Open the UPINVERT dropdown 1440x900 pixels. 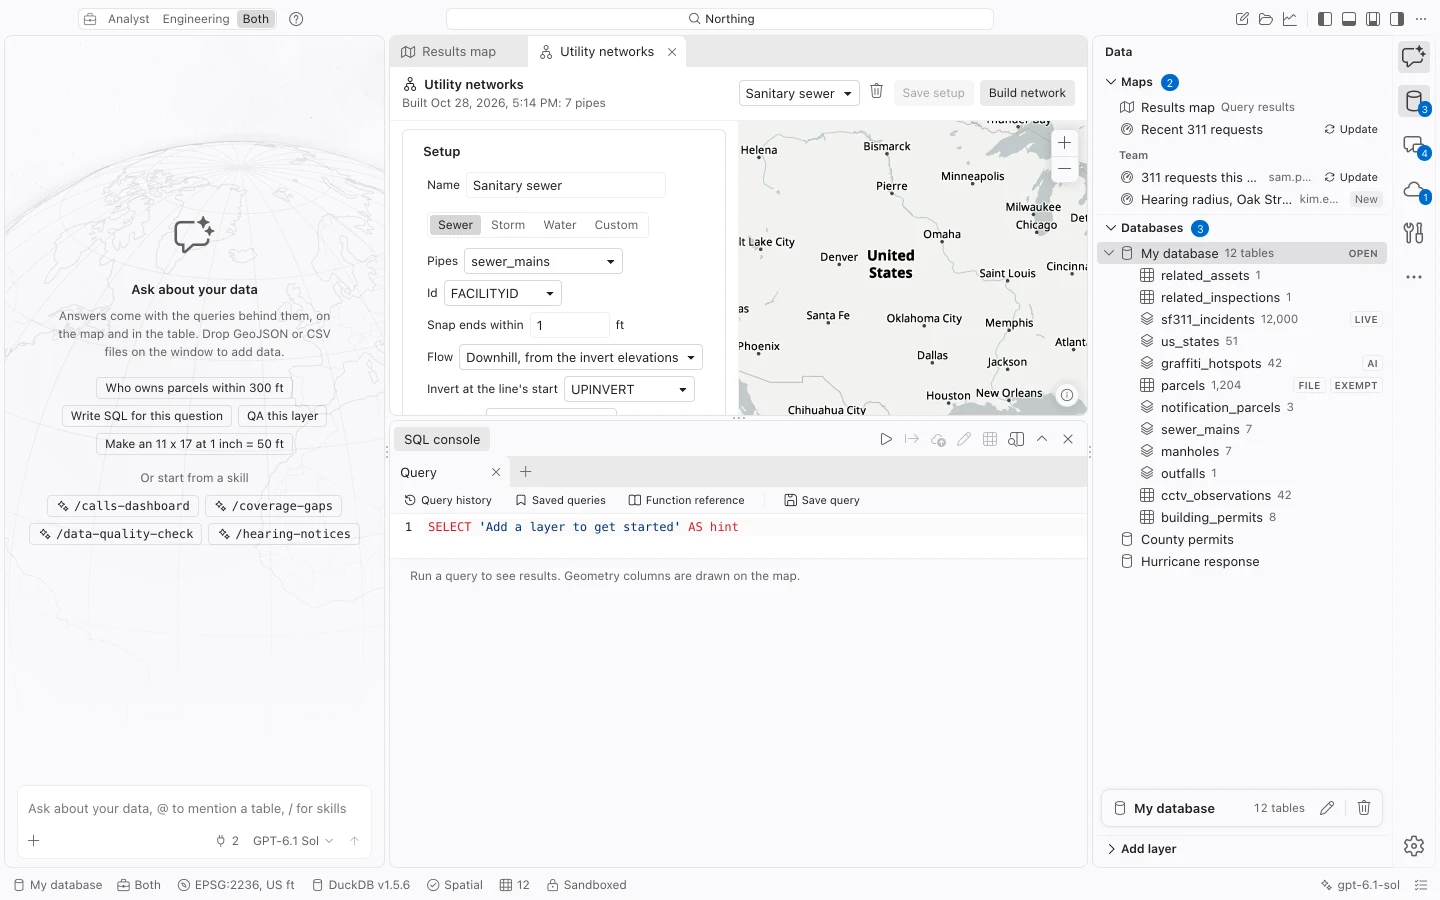pyautogui.click(x=629, y=389)
